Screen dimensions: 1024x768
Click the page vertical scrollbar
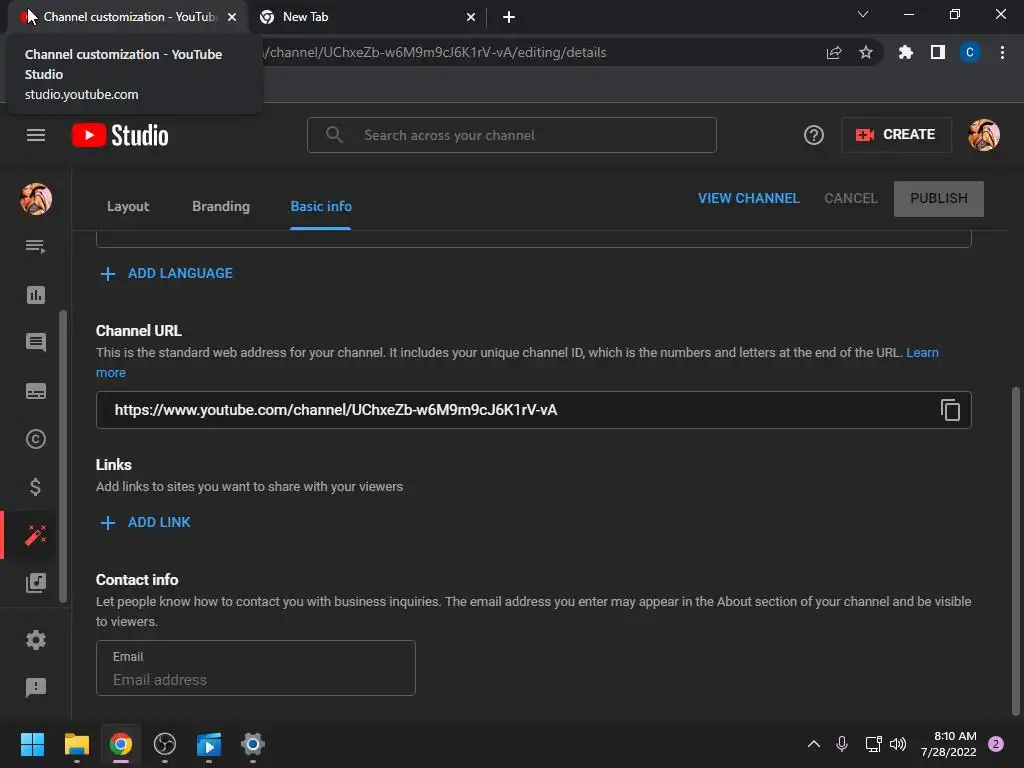(1016, 551)
